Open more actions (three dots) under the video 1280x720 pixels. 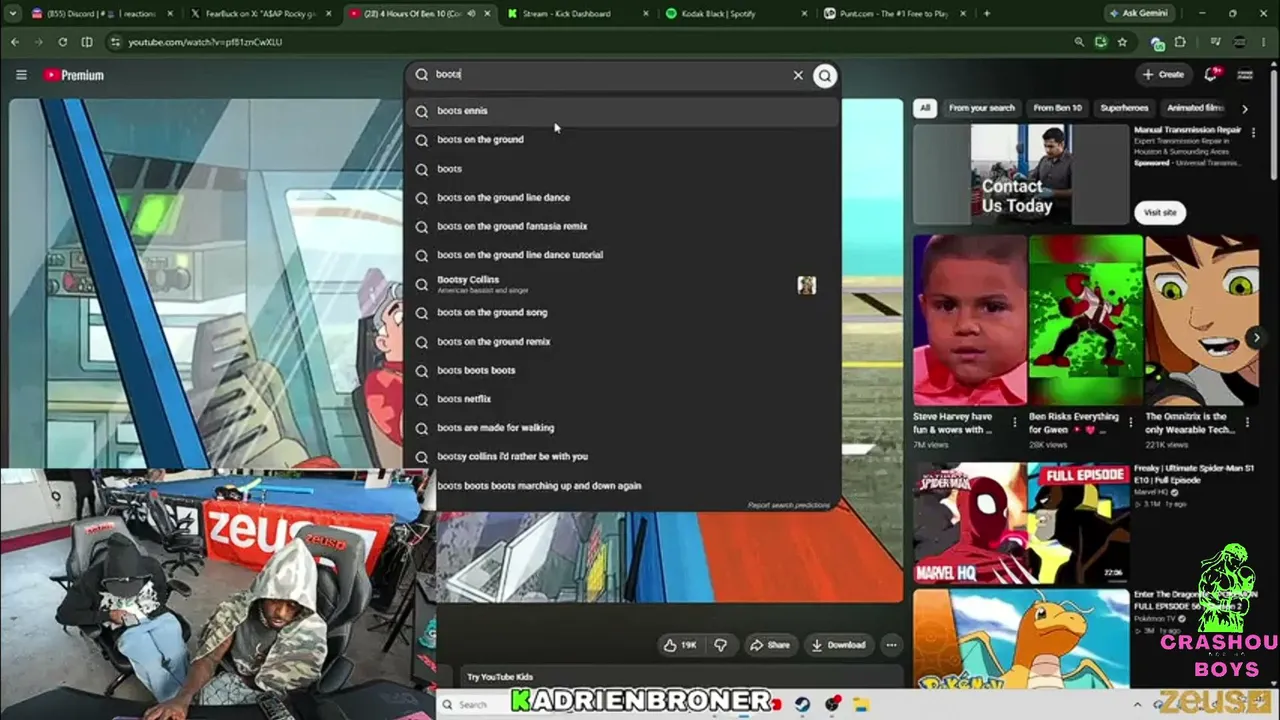point(891,645)
